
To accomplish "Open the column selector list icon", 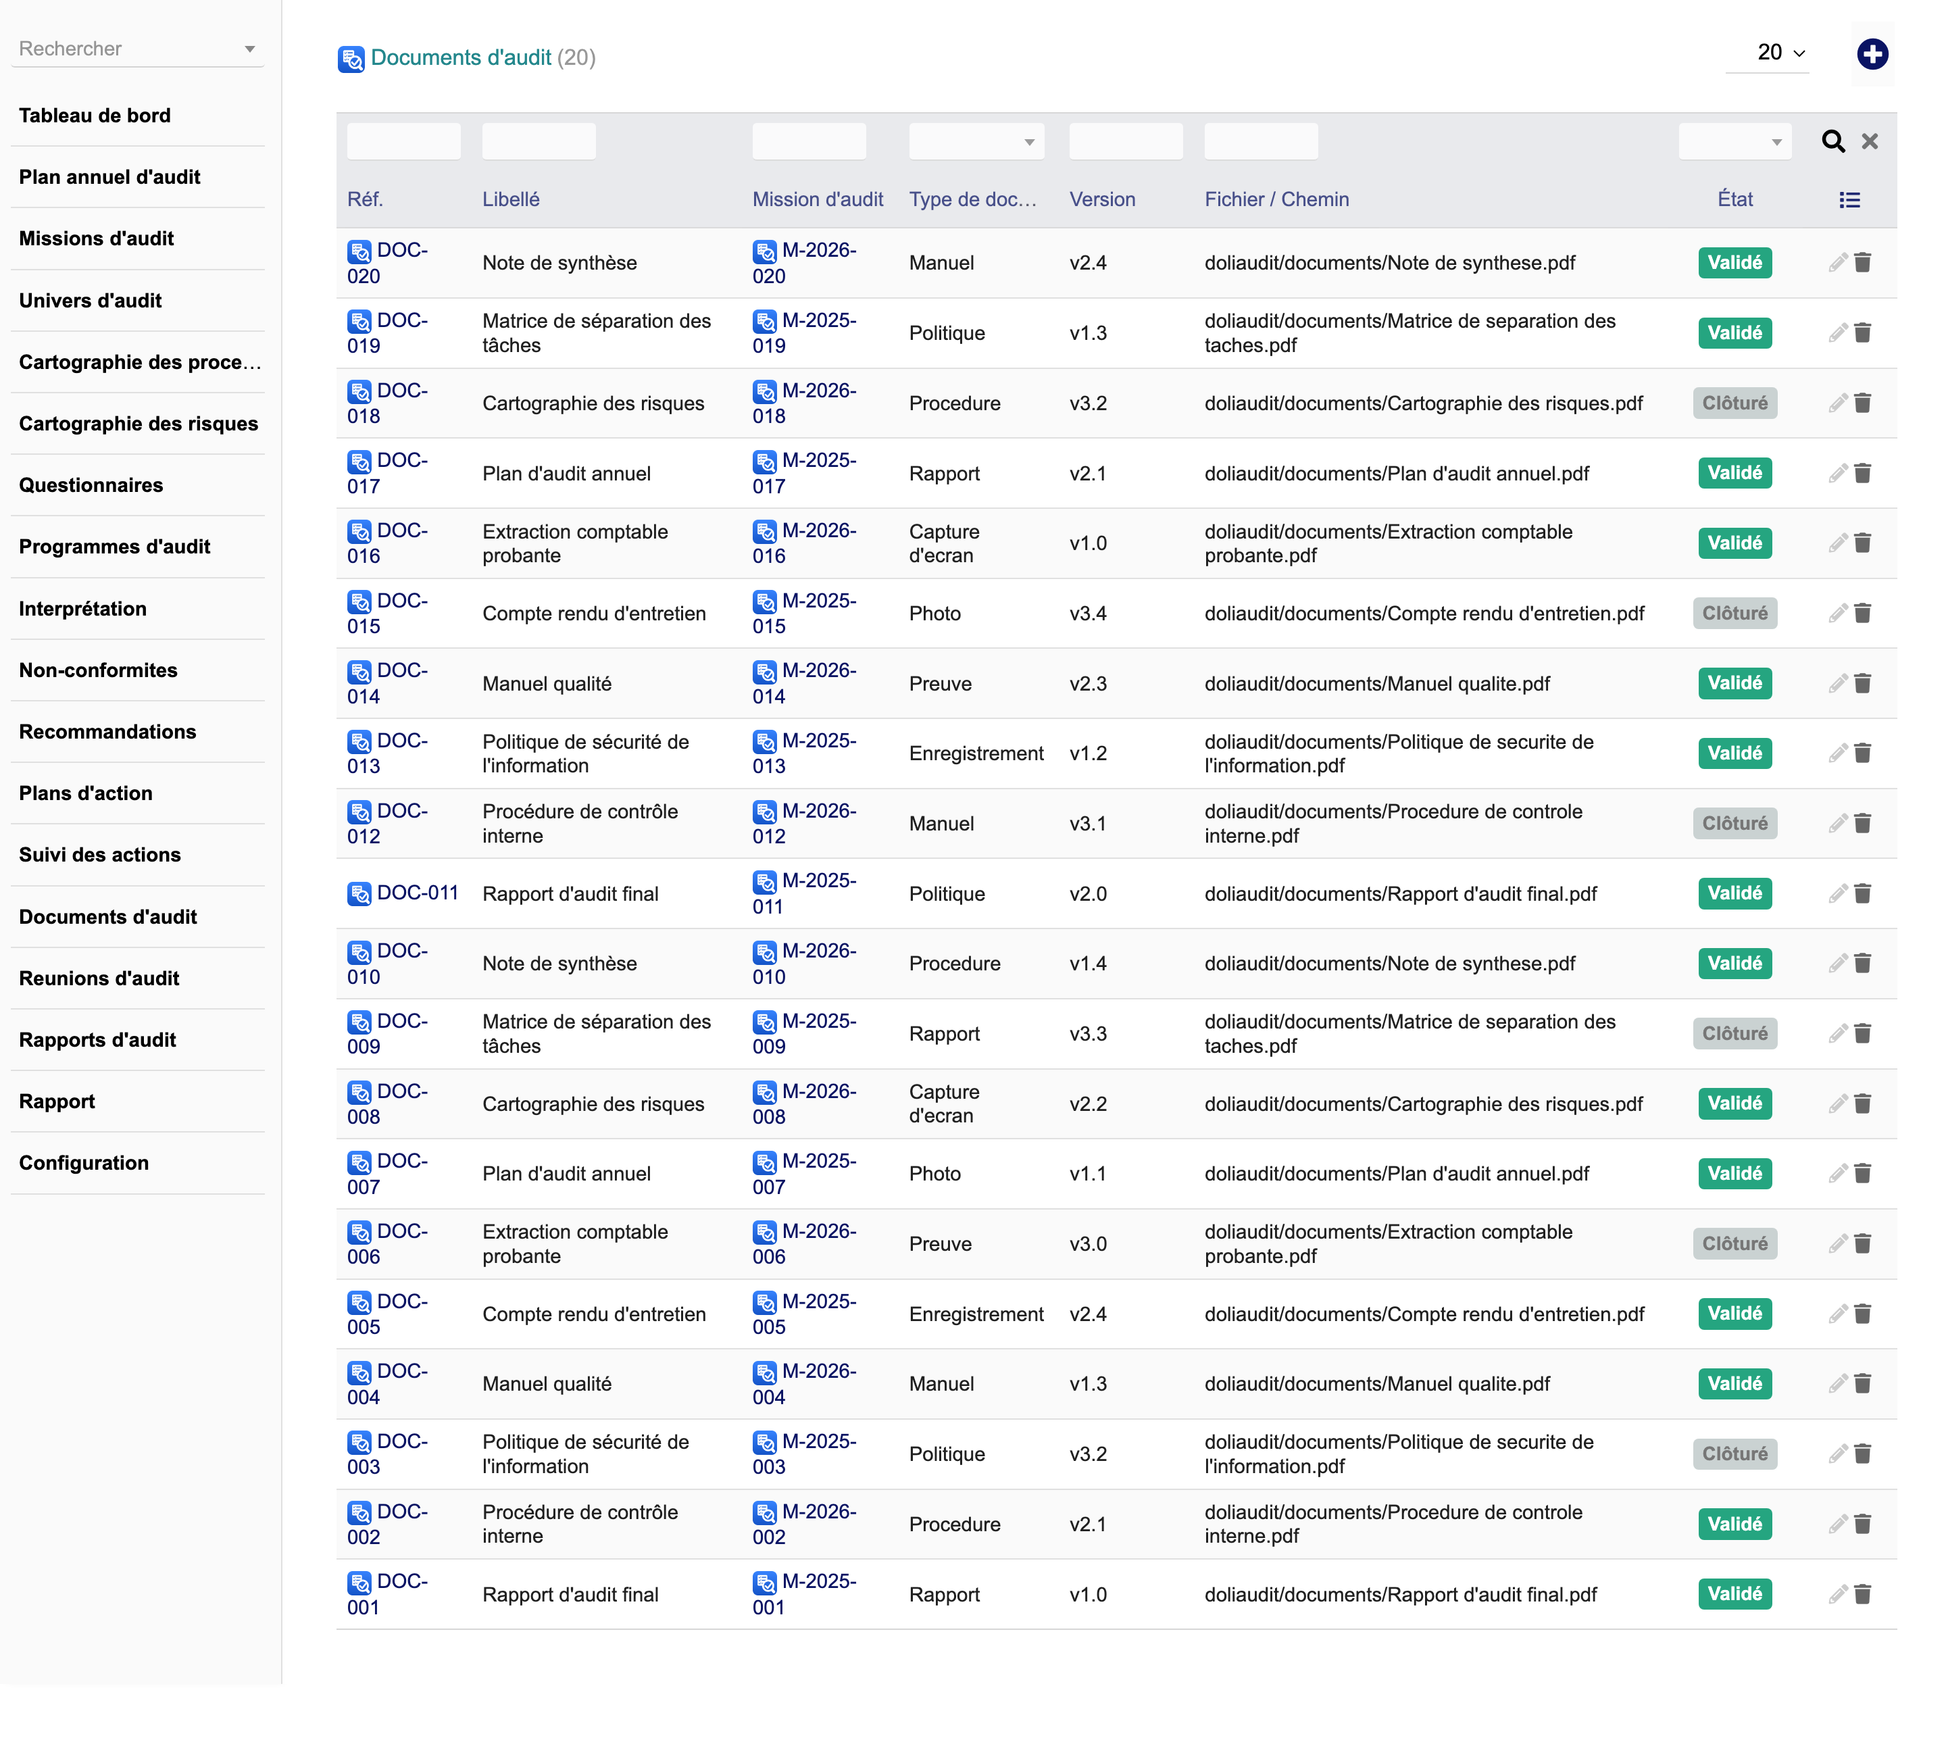I will coord(1849,200).
